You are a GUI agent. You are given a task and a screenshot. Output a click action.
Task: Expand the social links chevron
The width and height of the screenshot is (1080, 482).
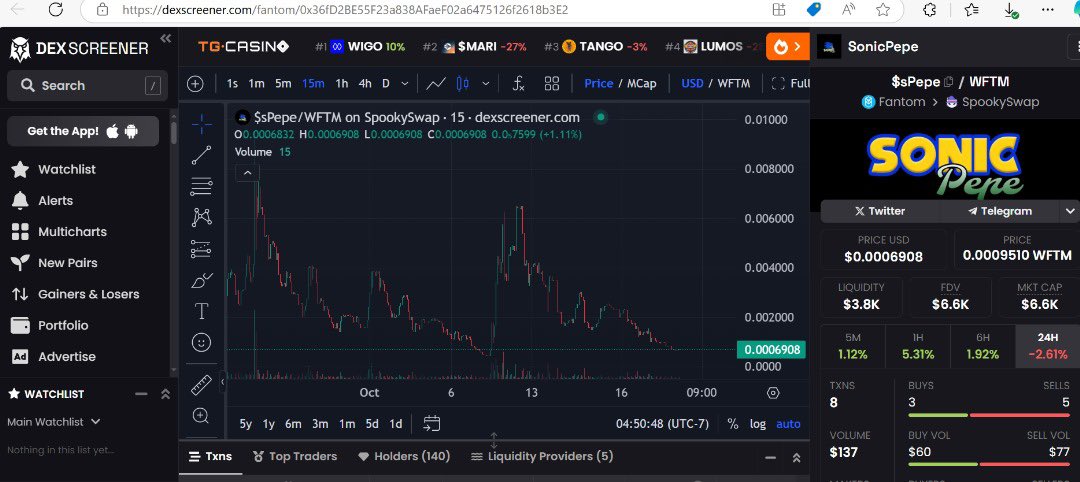pyautogui.click(x=1070, y=211)
